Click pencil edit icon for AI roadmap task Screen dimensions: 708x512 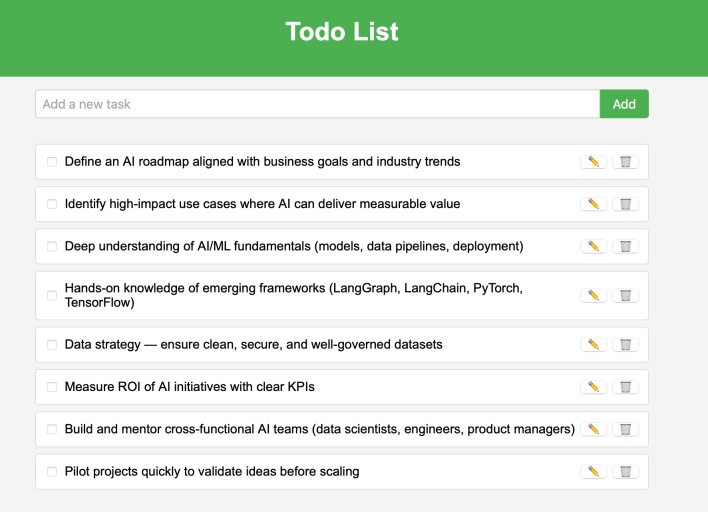coord(593,162)
